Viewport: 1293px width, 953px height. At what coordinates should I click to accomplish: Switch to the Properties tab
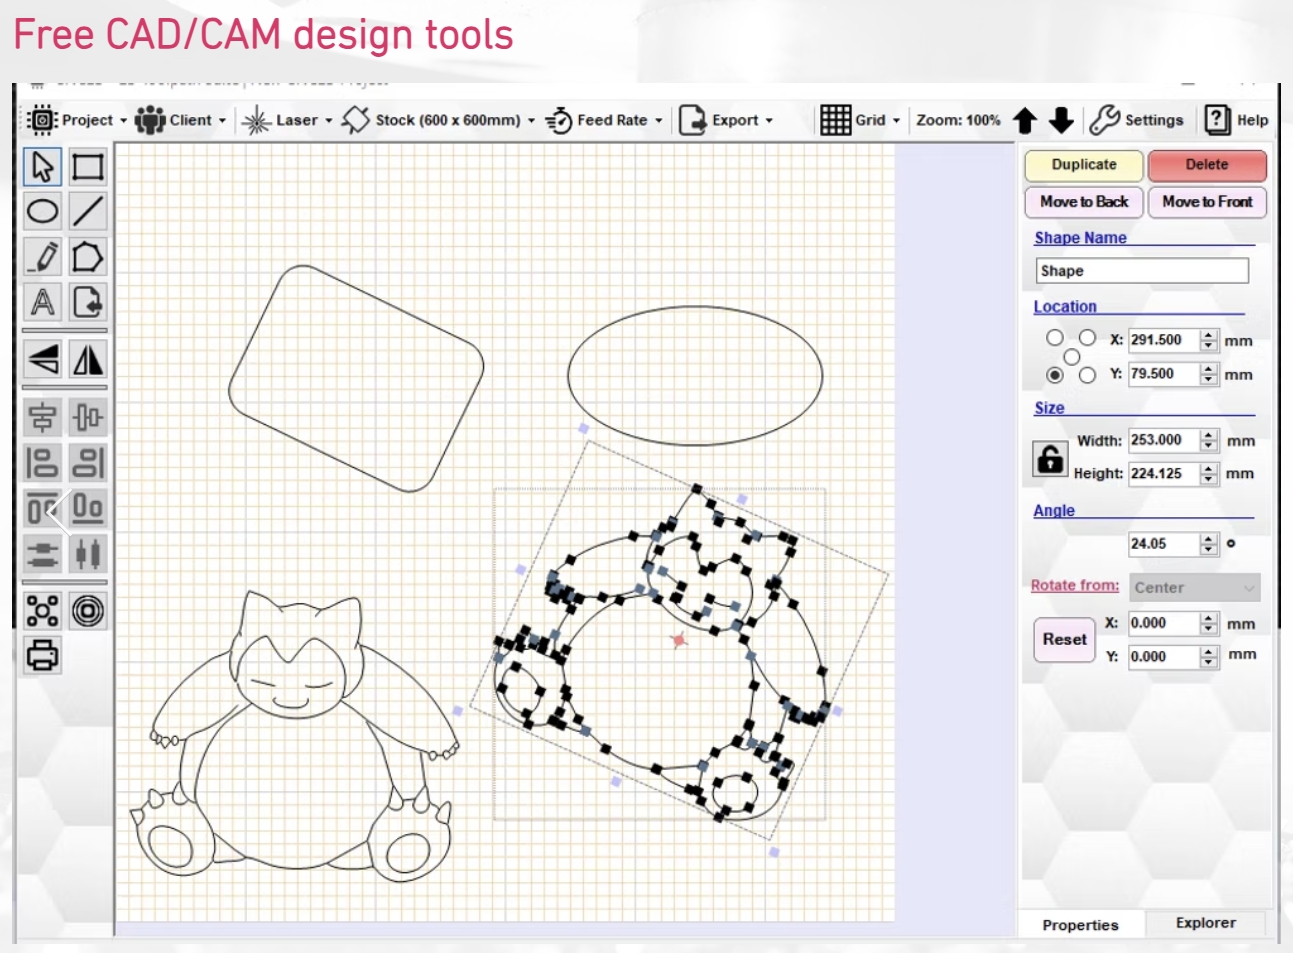click(1080, 925)
